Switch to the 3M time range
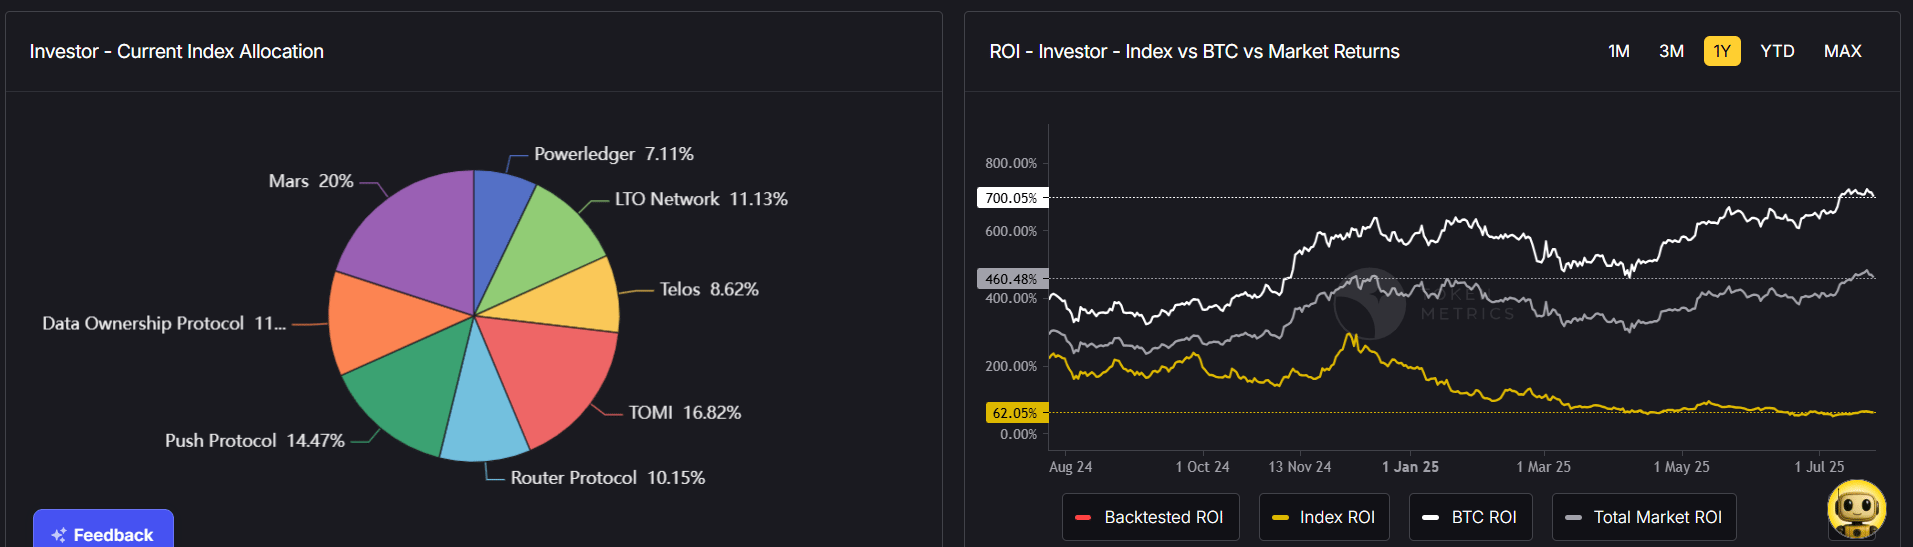This screenshot has height=547, width=1913. pos(1671,51)
